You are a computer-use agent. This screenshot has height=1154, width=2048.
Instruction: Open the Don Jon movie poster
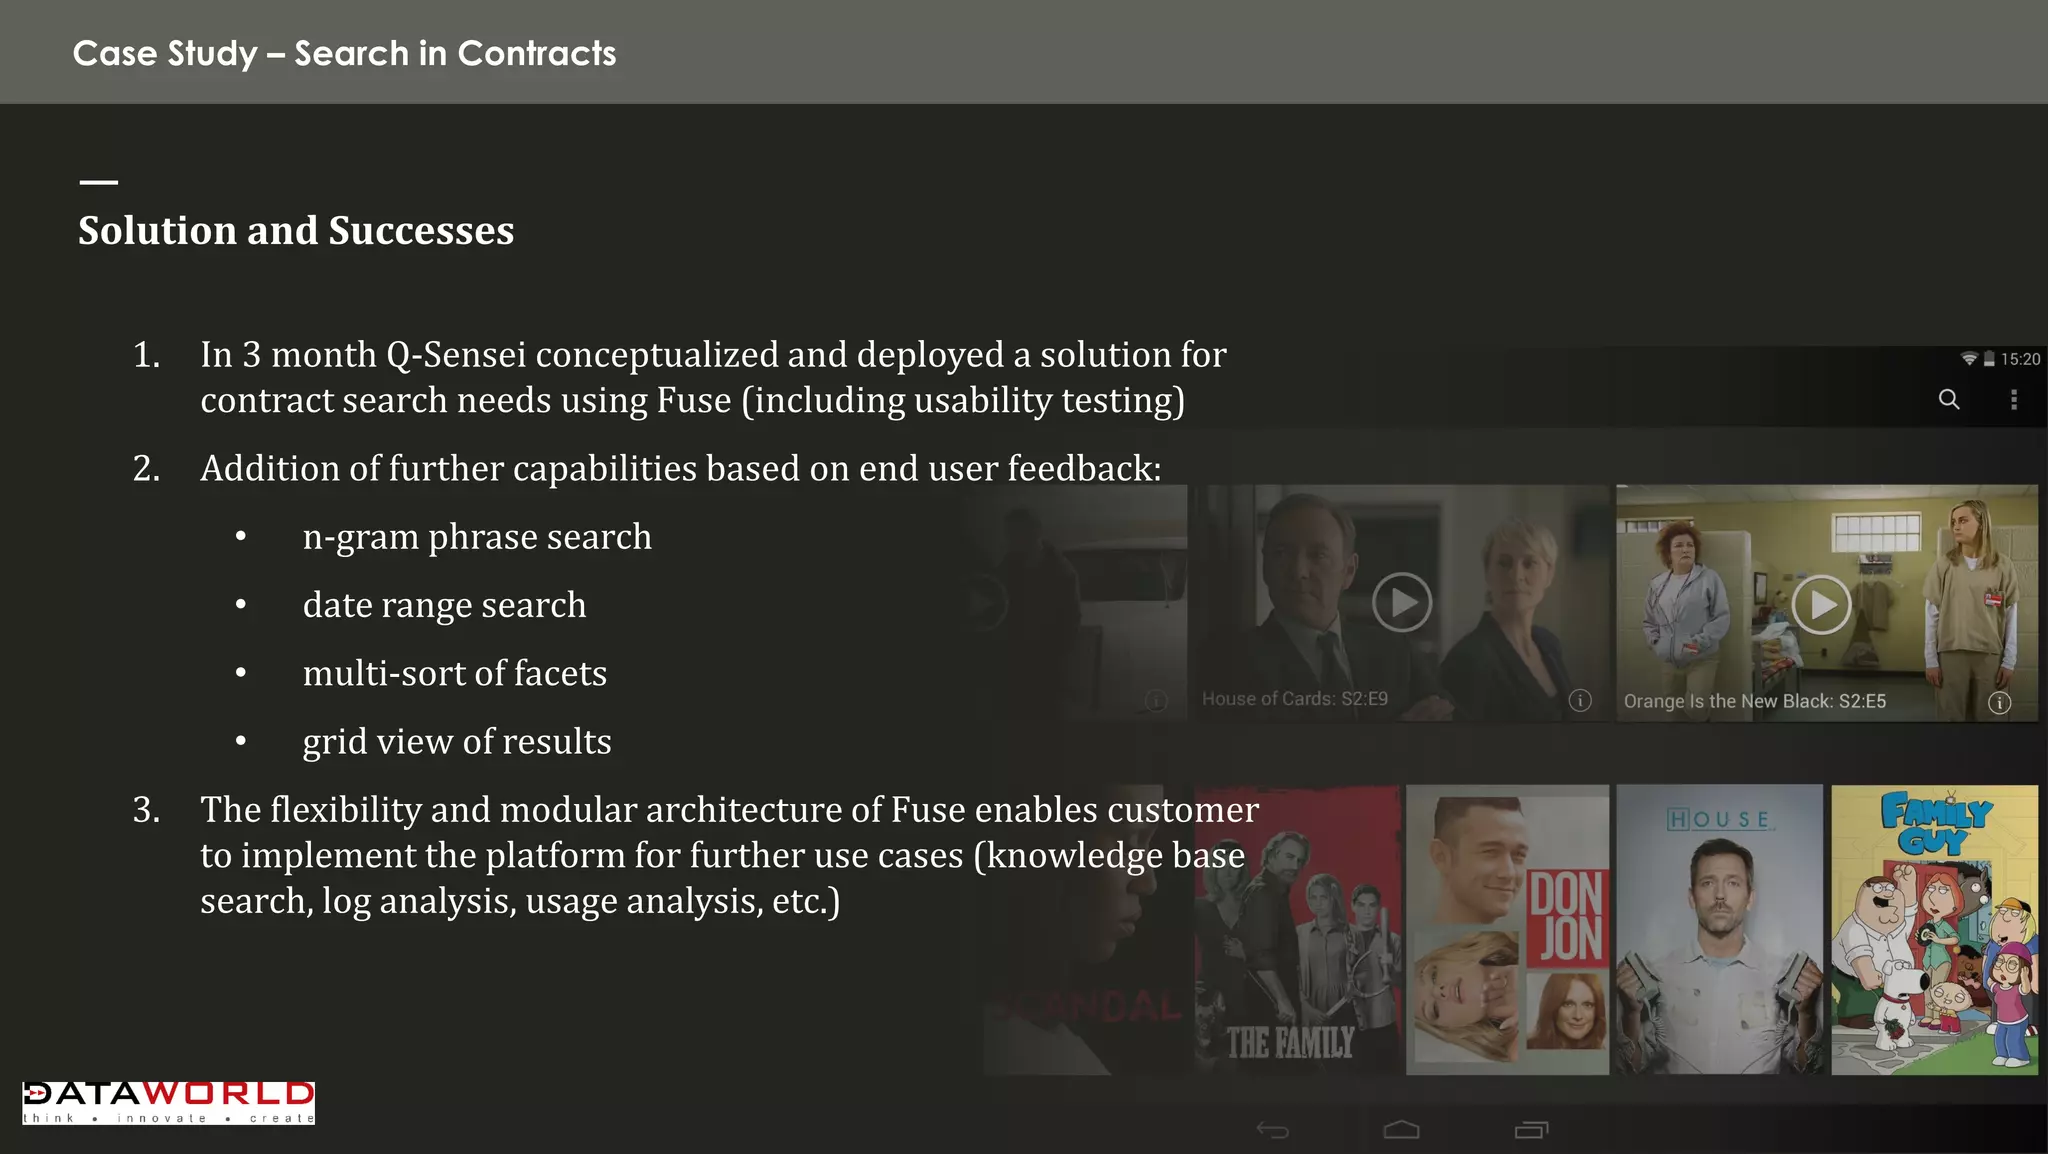[1507, 930]
